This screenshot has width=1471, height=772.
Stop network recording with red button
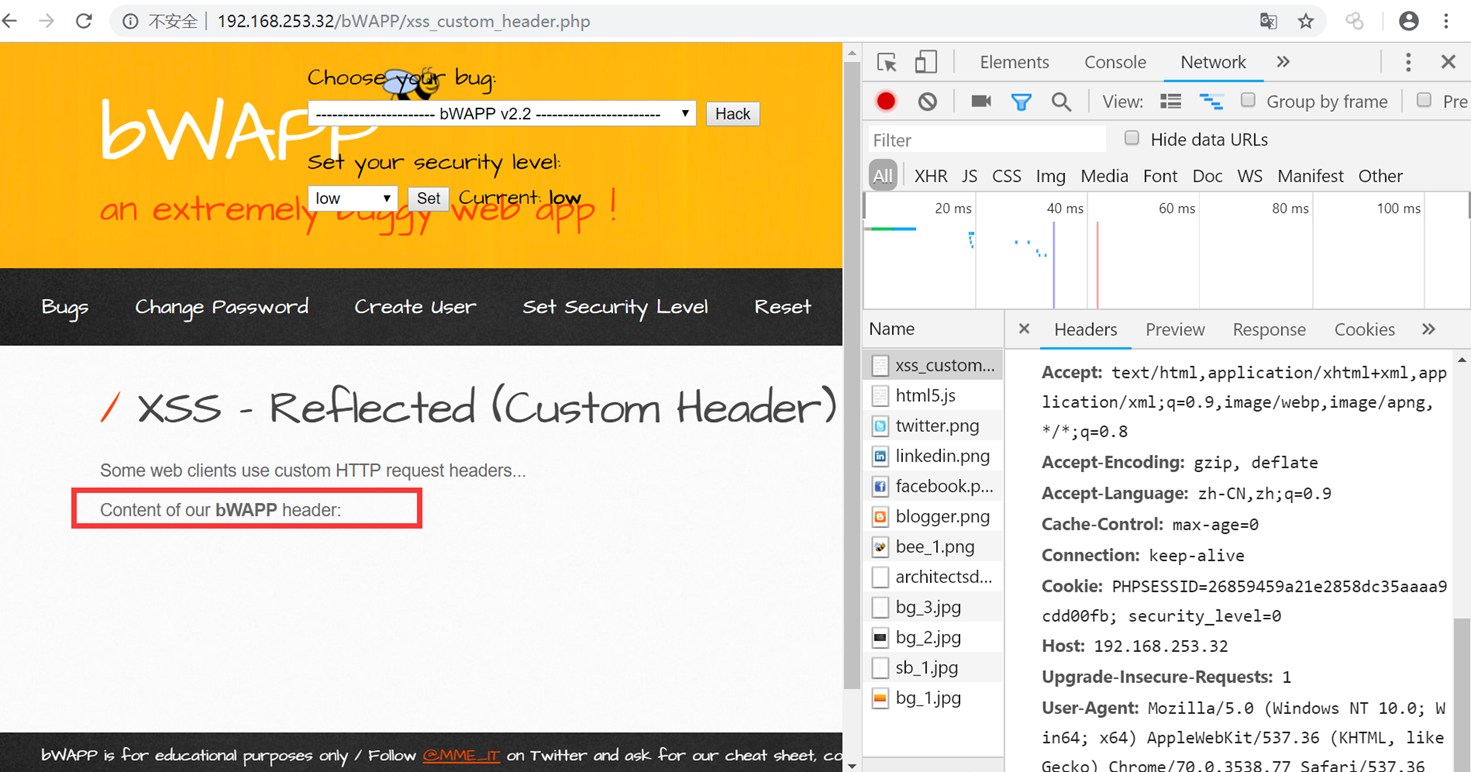coord(886,101)
